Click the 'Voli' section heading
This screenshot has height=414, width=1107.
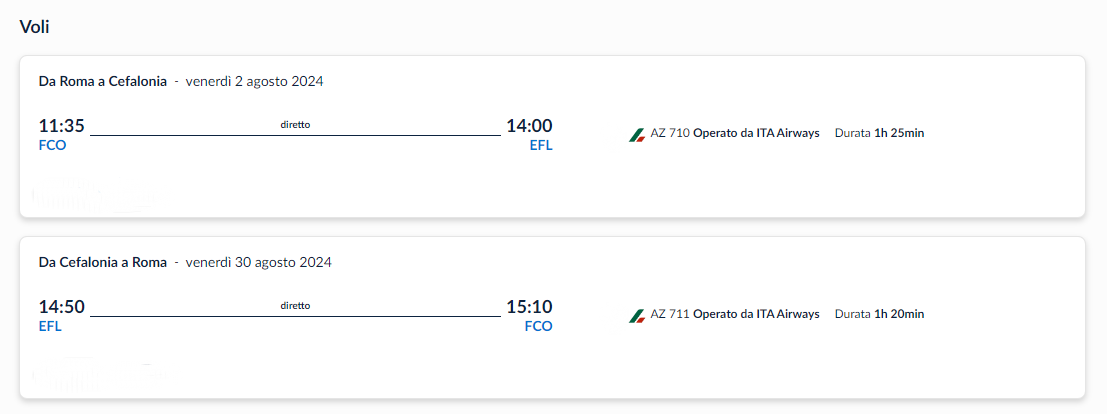(34, 28)
